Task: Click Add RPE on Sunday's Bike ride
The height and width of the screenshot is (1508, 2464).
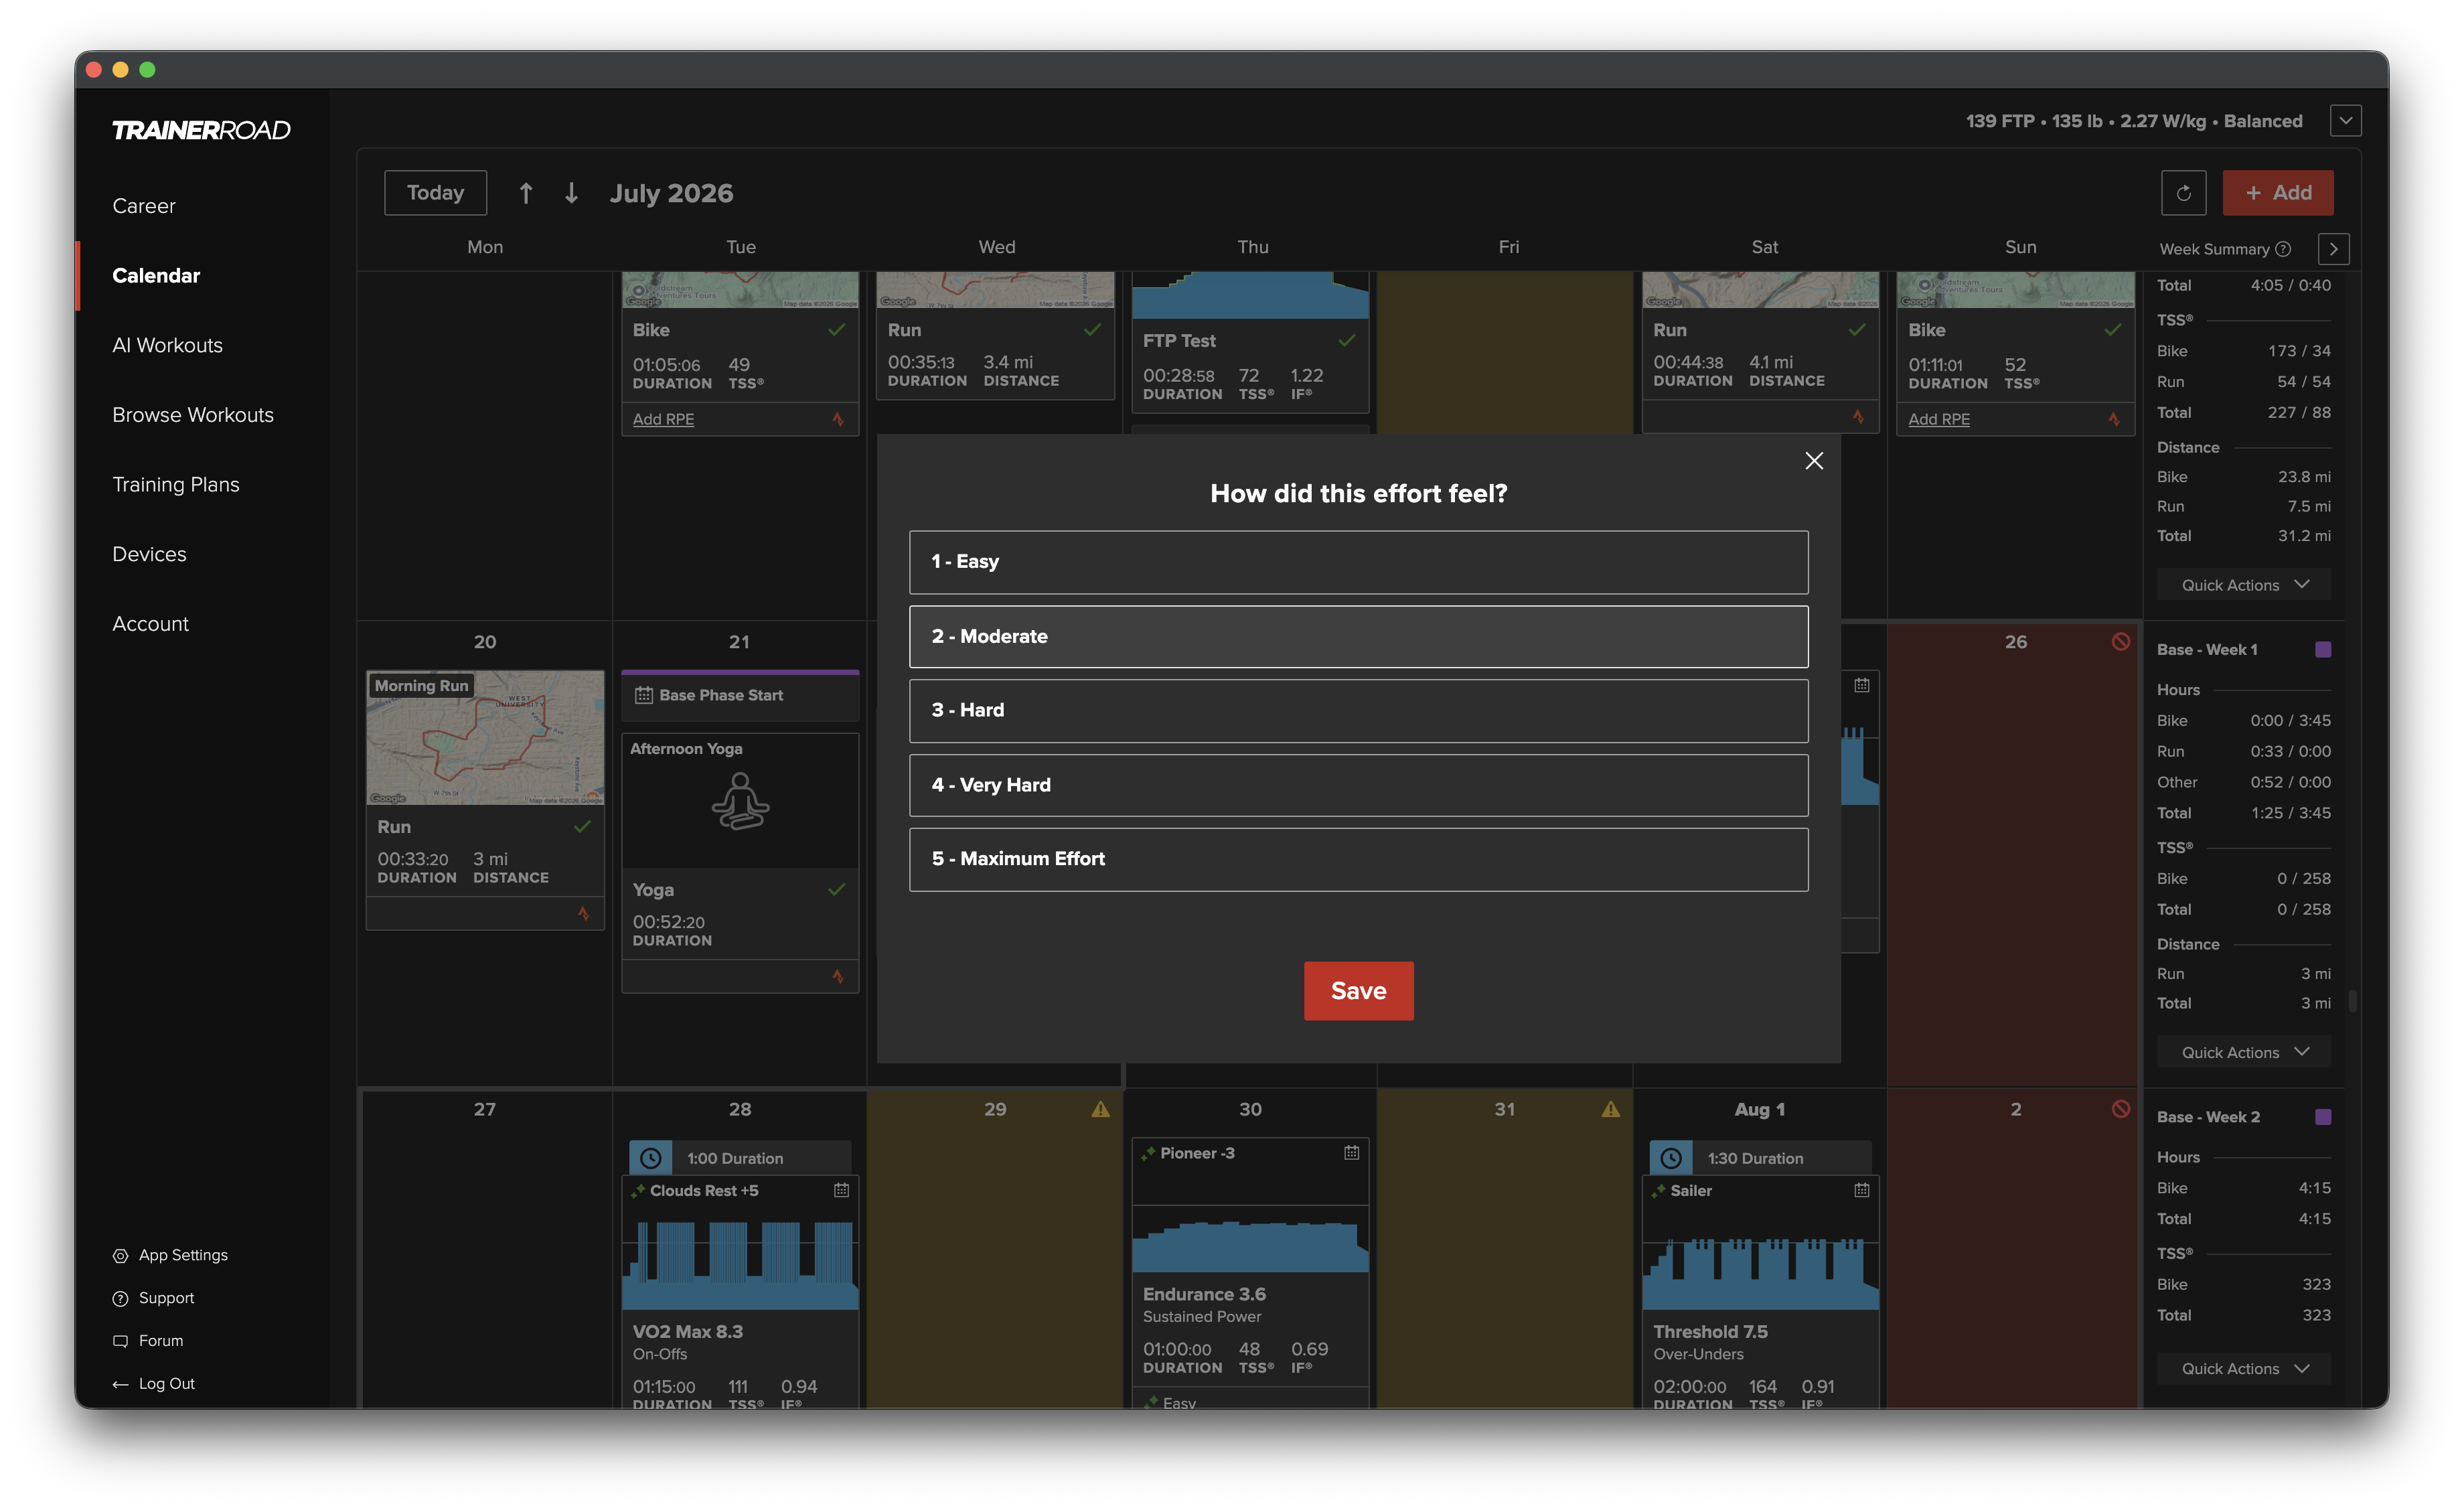Action: (x=1938, y=419)
